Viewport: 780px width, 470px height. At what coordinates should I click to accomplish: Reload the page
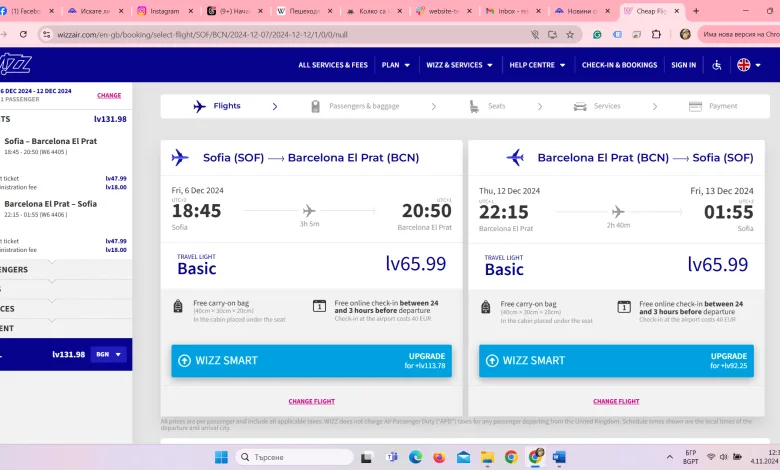click(x=23, y=34)
